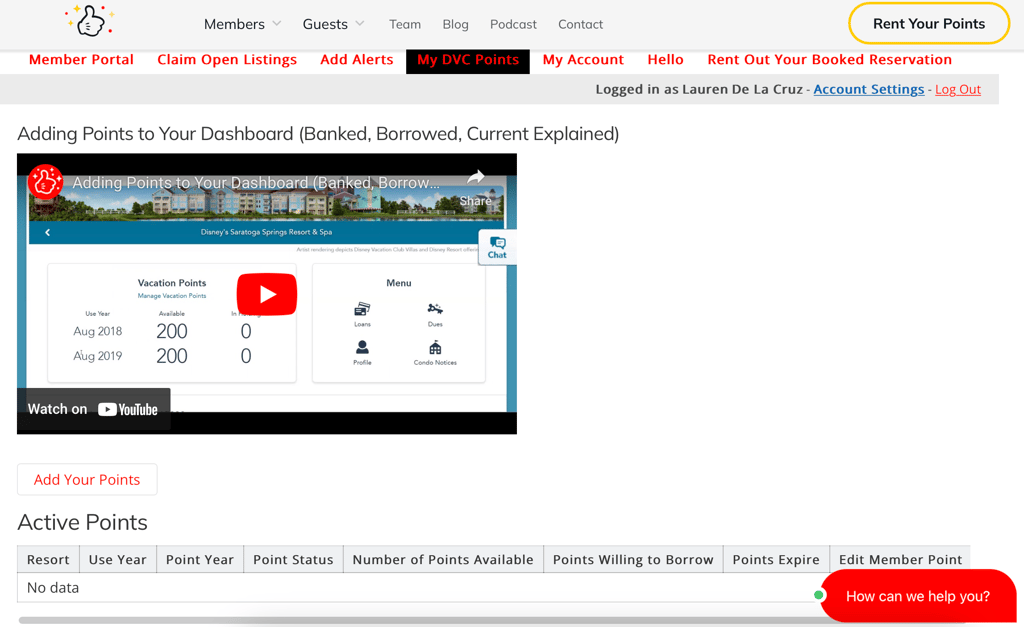Screen dimensions: 1024x627
Task: Open the Hello tab
Action: pos(665,59)
